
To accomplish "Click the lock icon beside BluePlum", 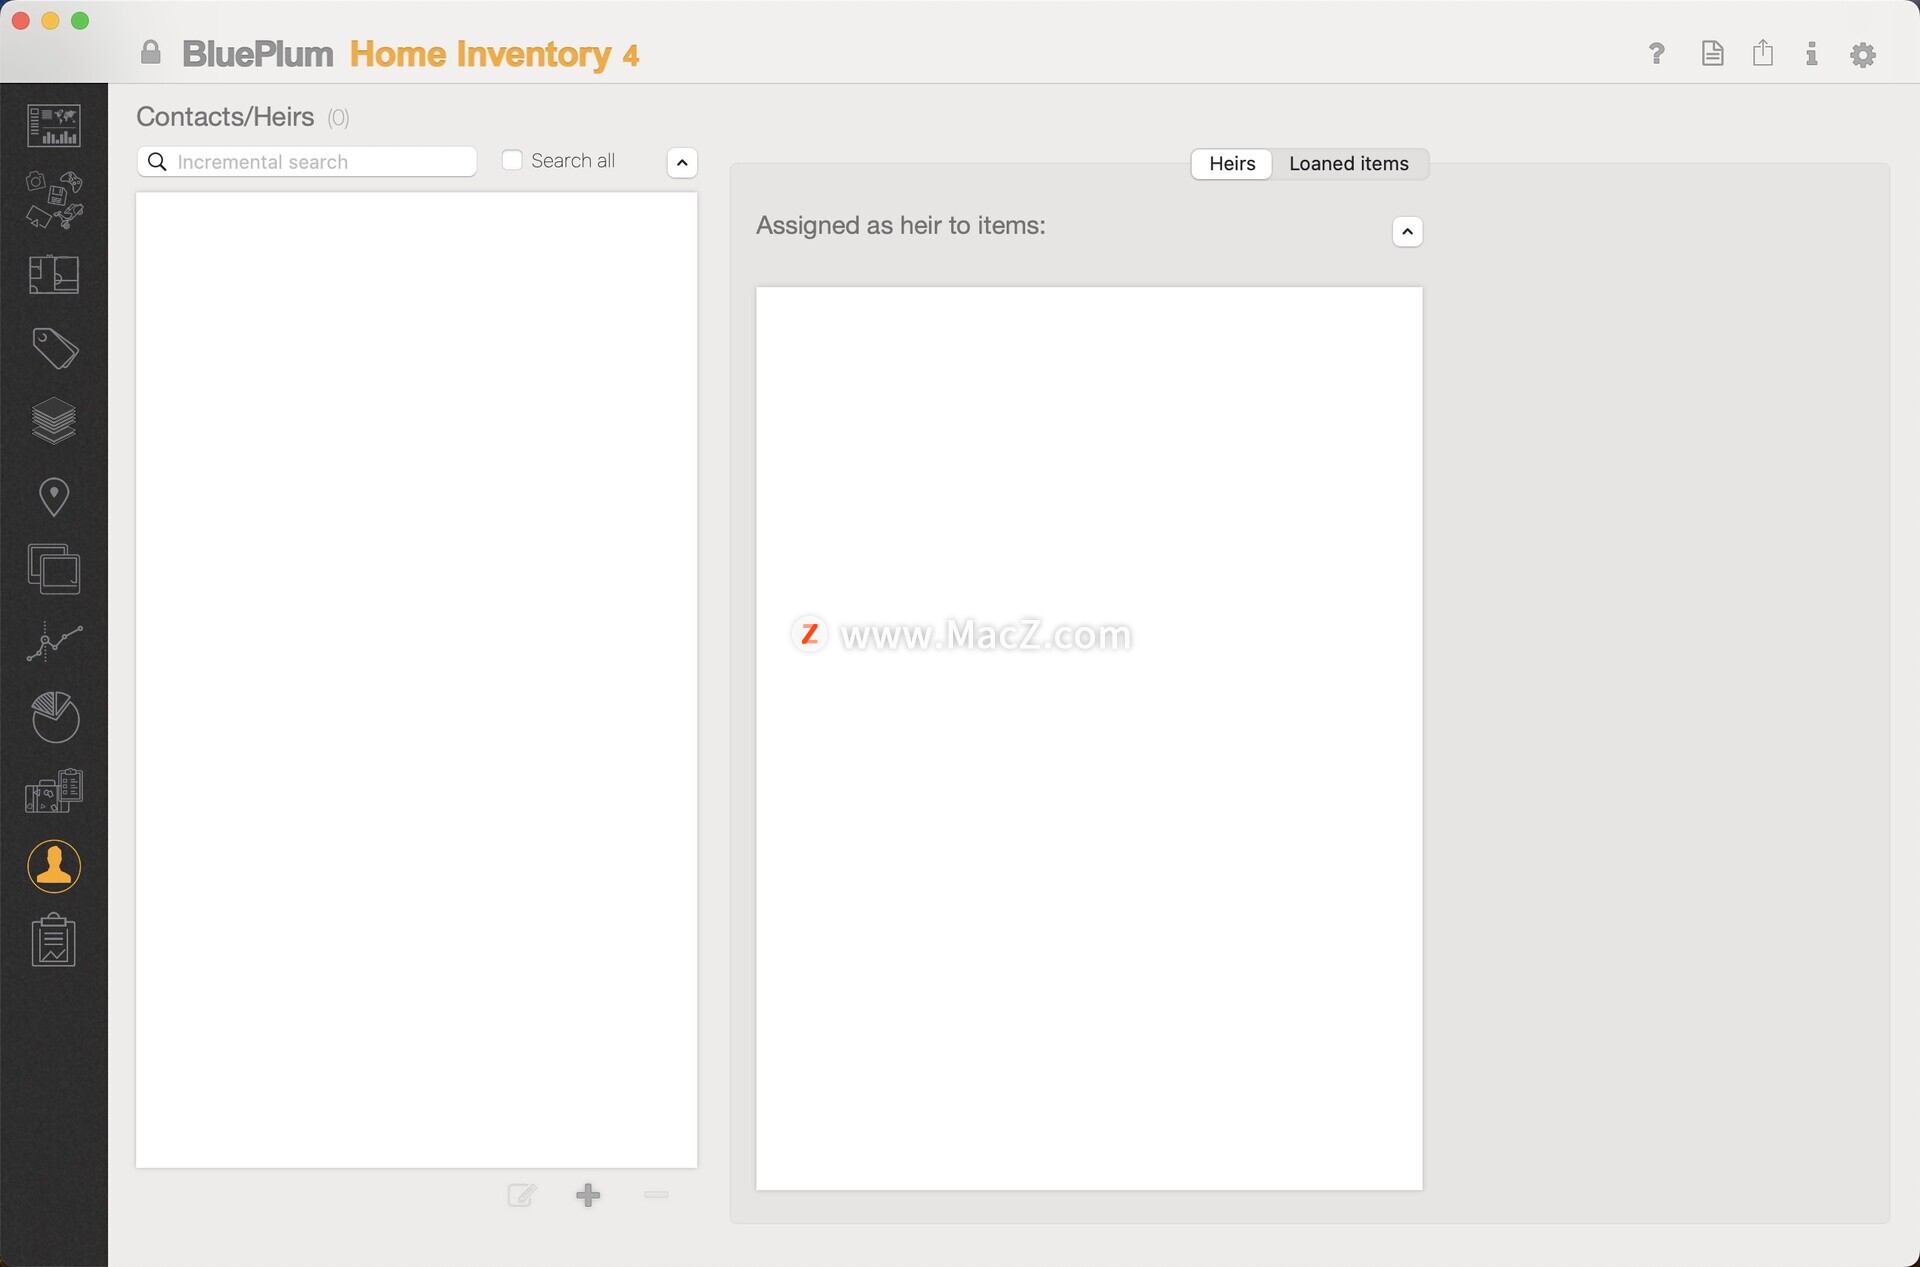I will pyautogui.click(x=151, y=52).
